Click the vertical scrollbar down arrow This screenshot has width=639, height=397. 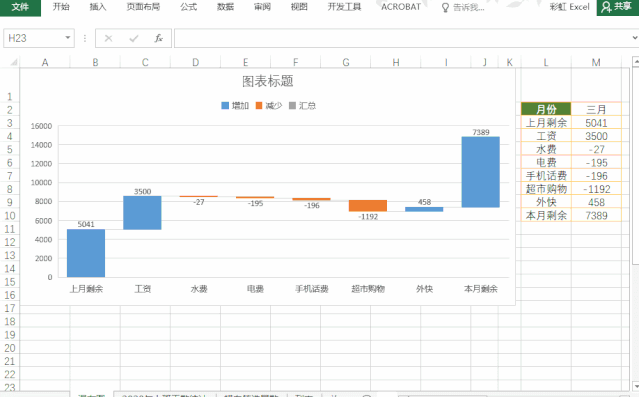(x=635, y=386)
